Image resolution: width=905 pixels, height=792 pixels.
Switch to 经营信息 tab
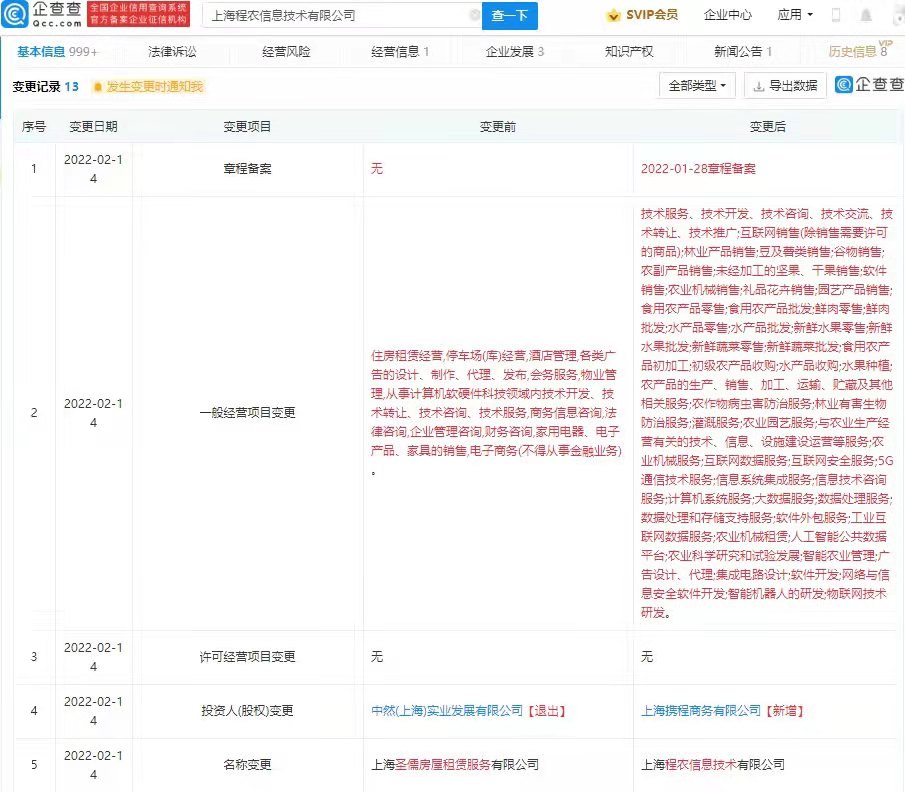(x=400, y=52)
